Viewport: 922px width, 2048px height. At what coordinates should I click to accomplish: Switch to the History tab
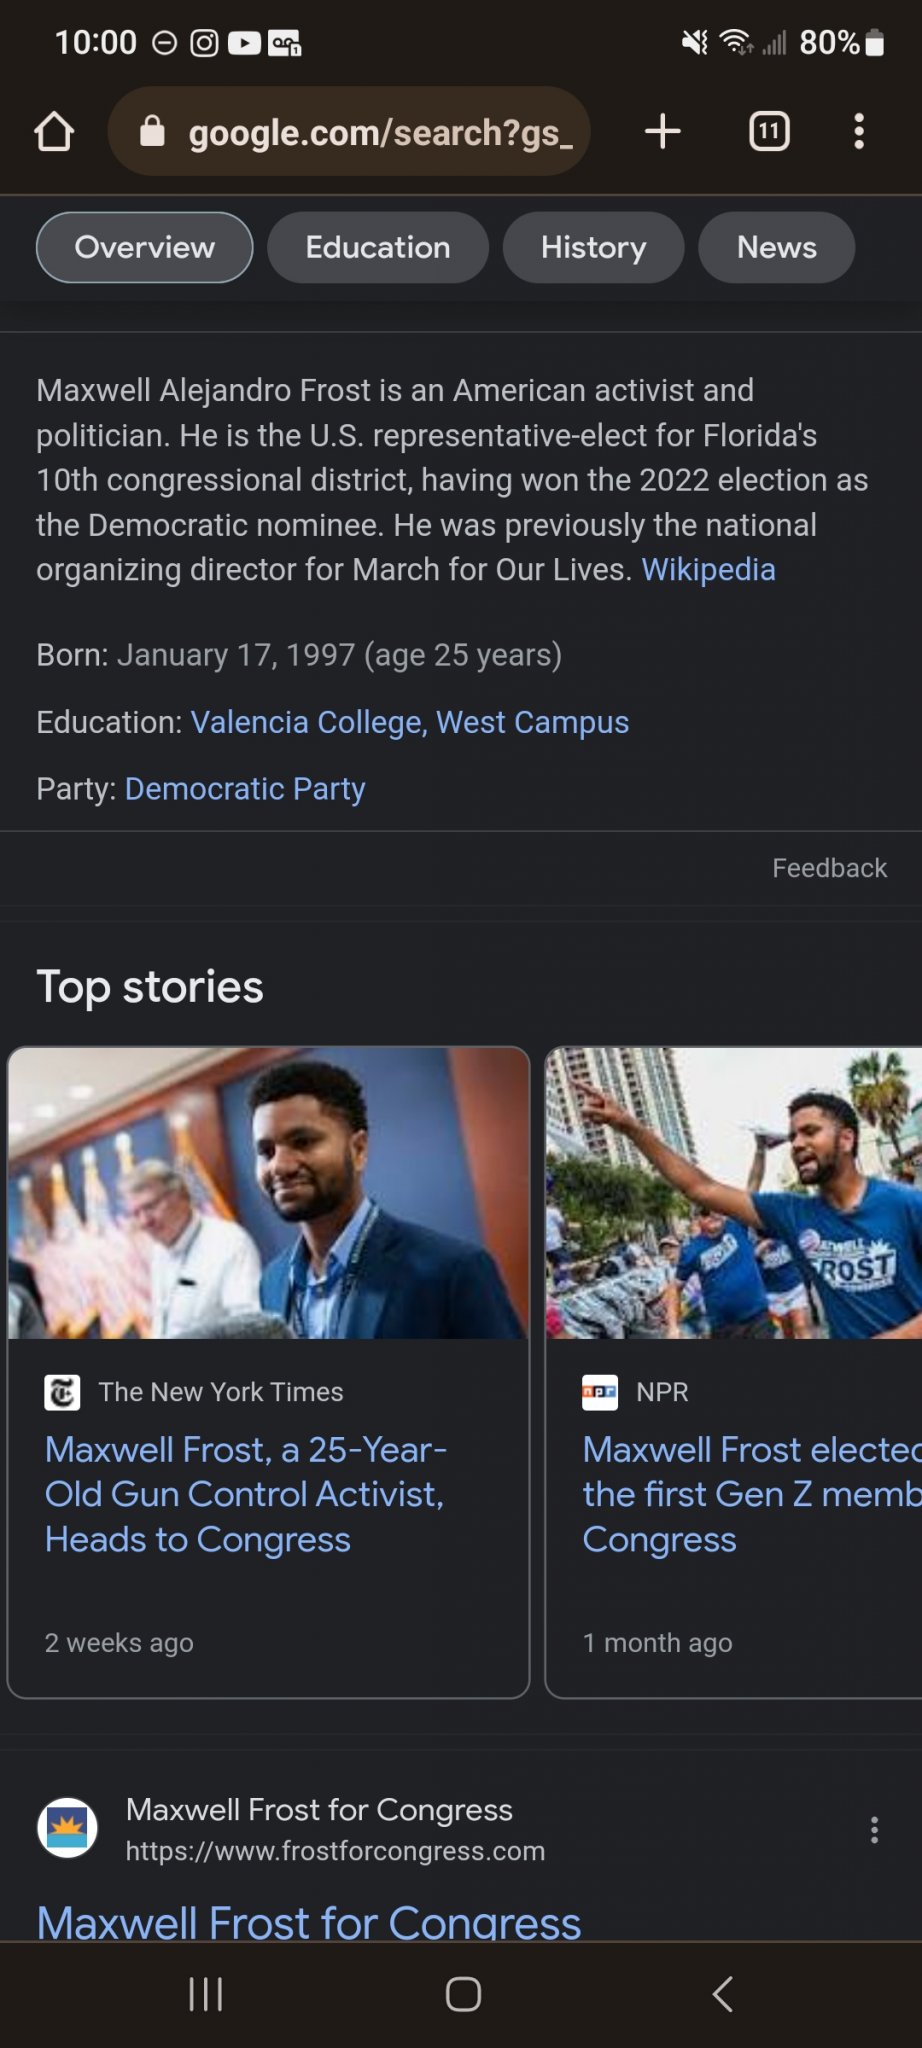(x=593, y=247)
